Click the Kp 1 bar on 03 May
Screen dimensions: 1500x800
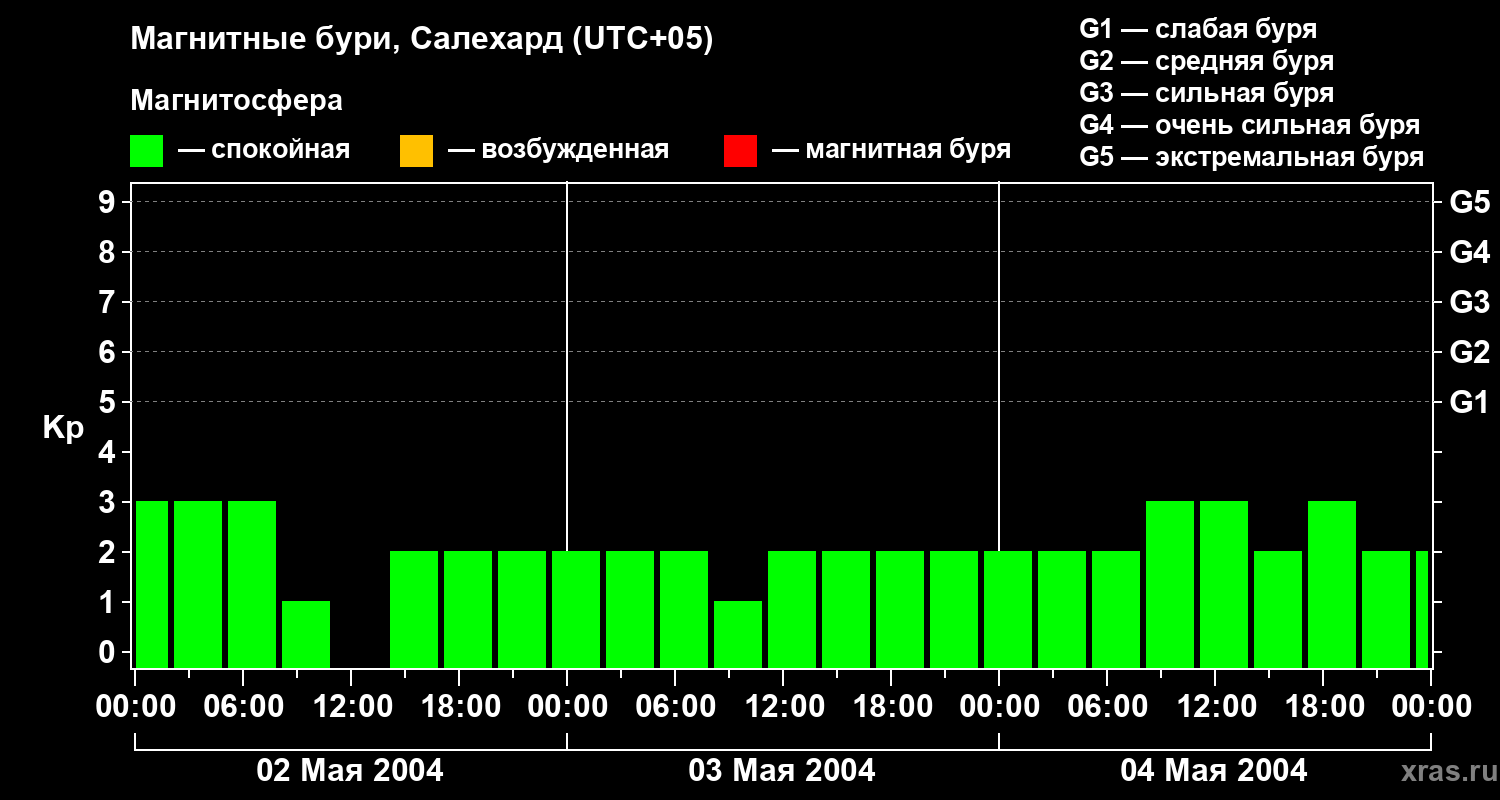click(x=738, y=634)
